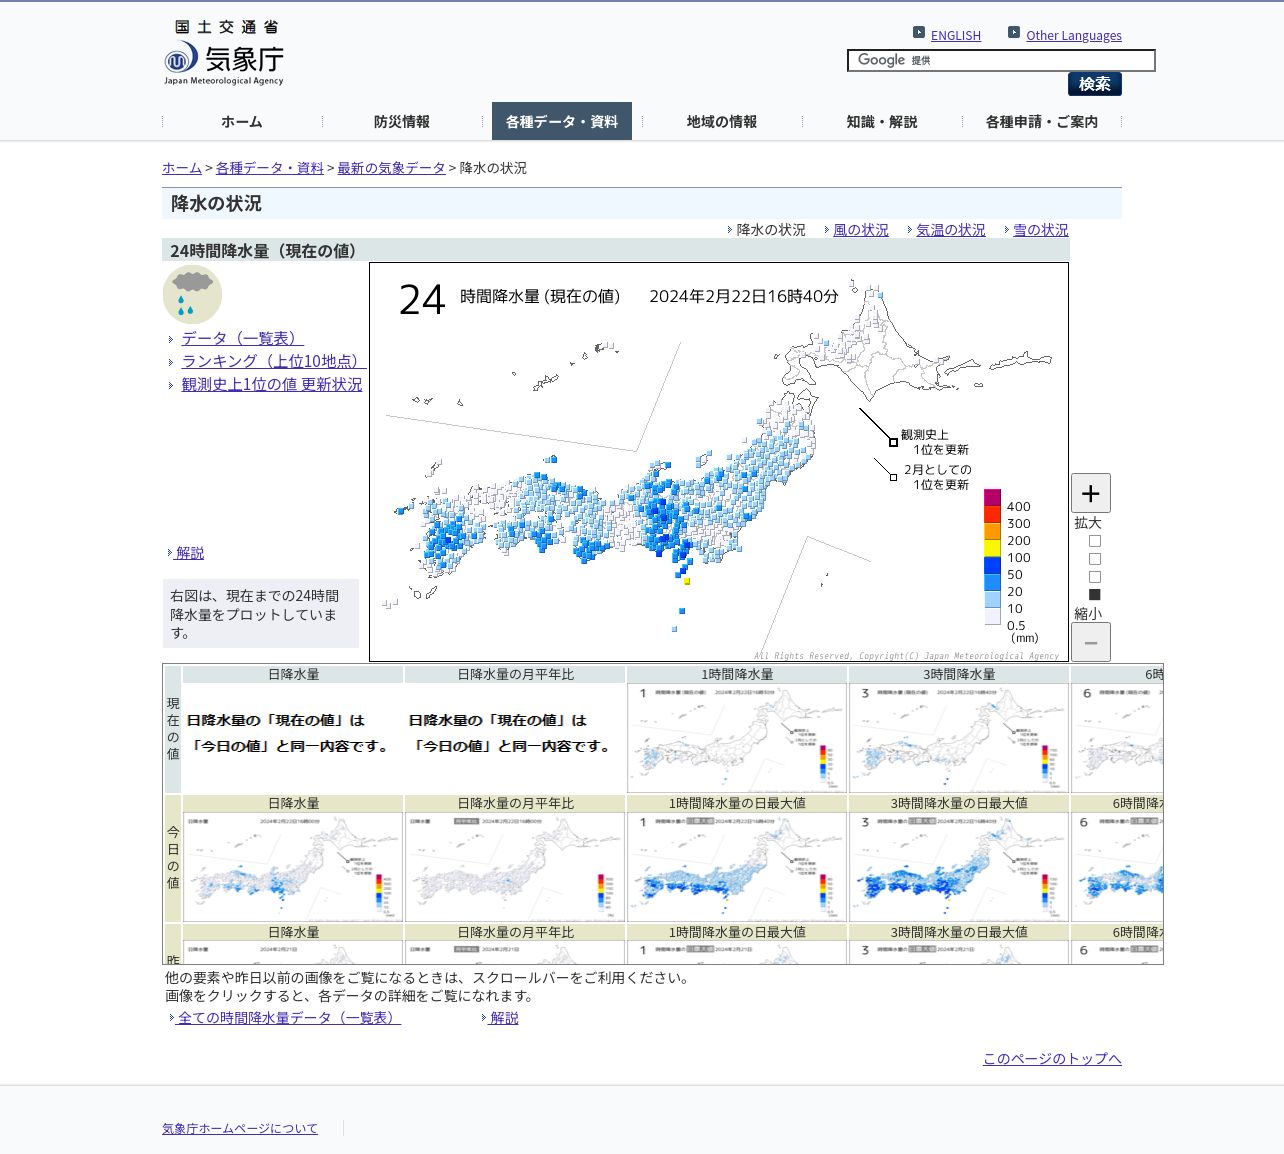Open 観測史上1位の値 更新状況 link
This screenshot has height=1154, width=1284.
click(272, 384)
